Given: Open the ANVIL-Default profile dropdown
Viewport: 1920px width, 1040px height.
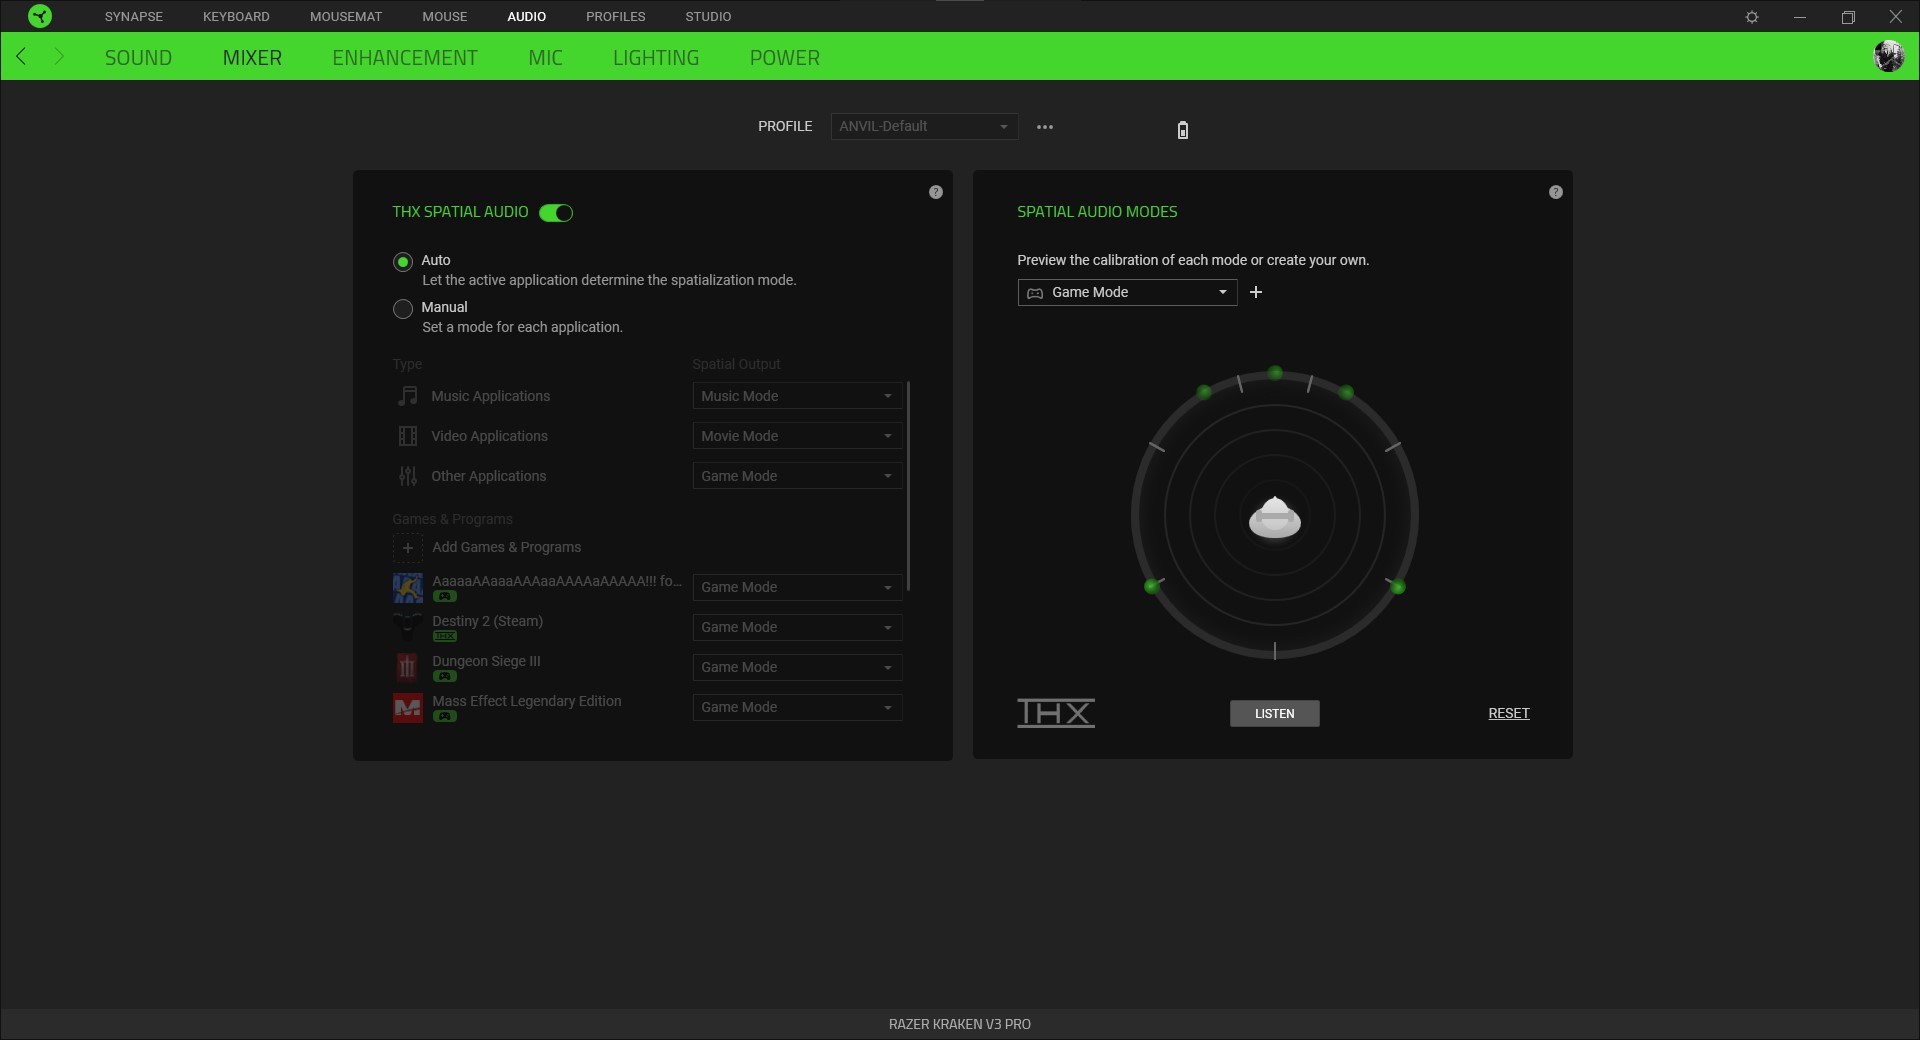Looking at the screenshot, I should coord(922,126).
